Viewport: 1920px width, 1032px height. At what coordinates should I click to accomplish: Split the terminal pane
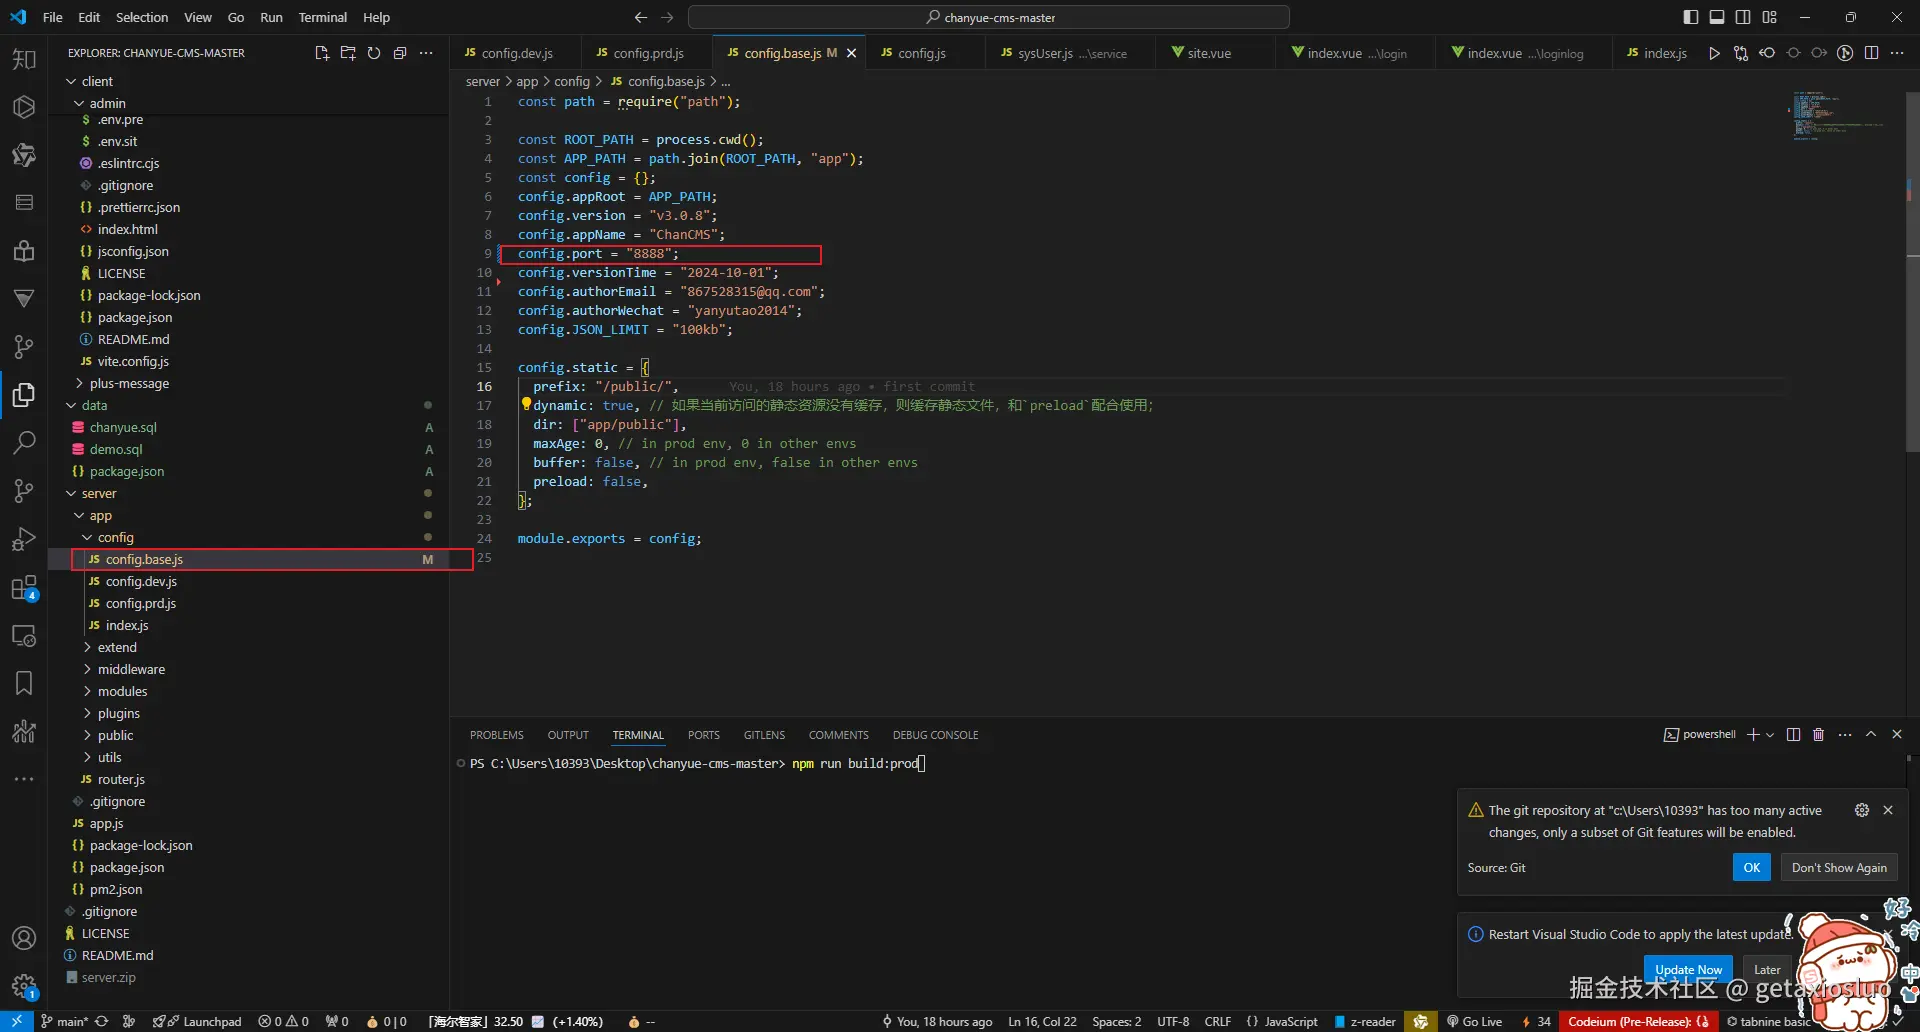(1793, 735)
